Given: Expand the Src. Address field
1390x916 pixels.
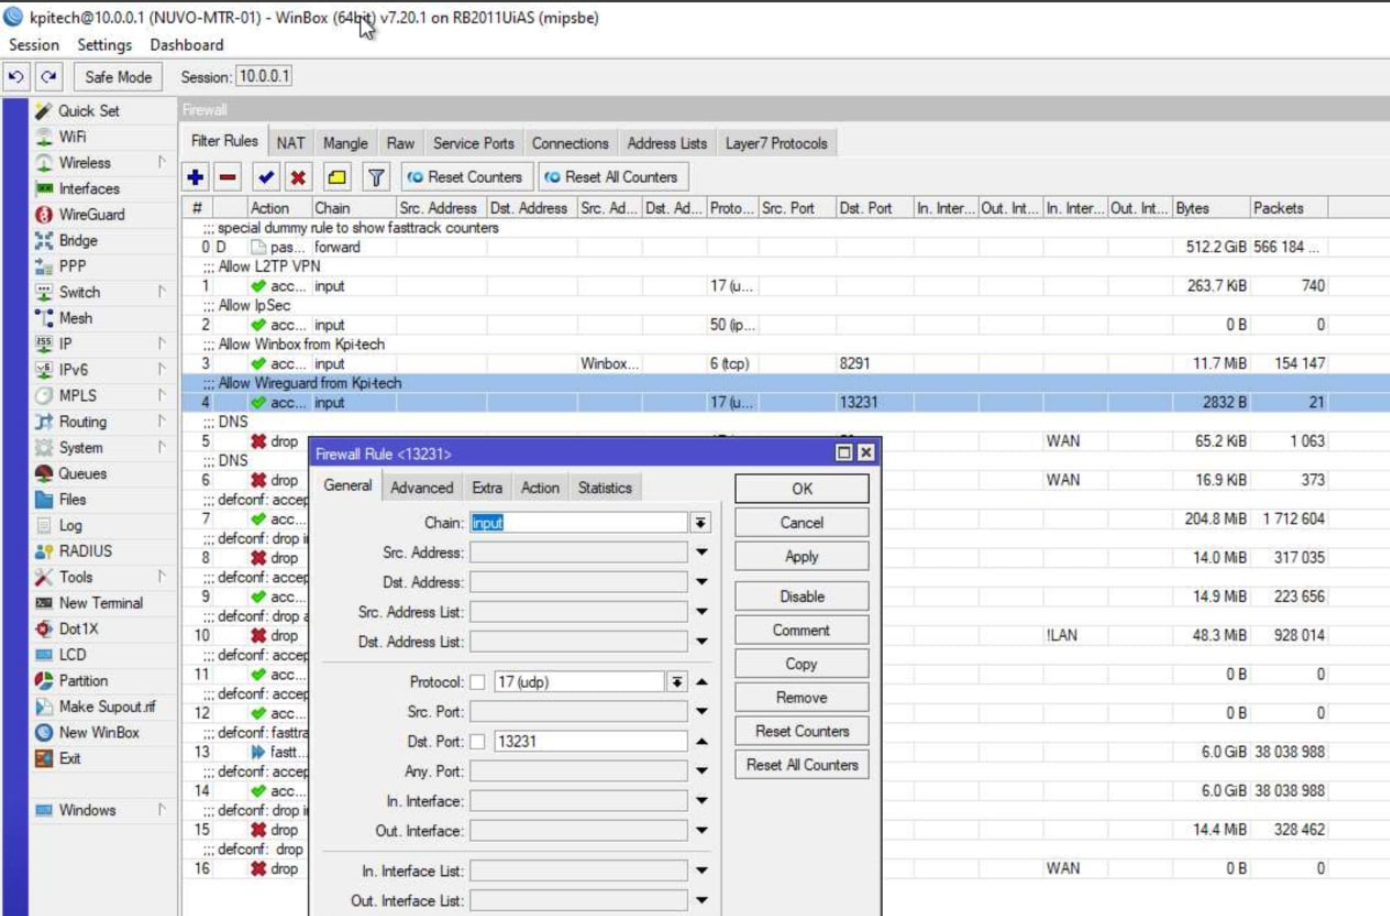Looking at the screenshot, I should pos(702,552).
